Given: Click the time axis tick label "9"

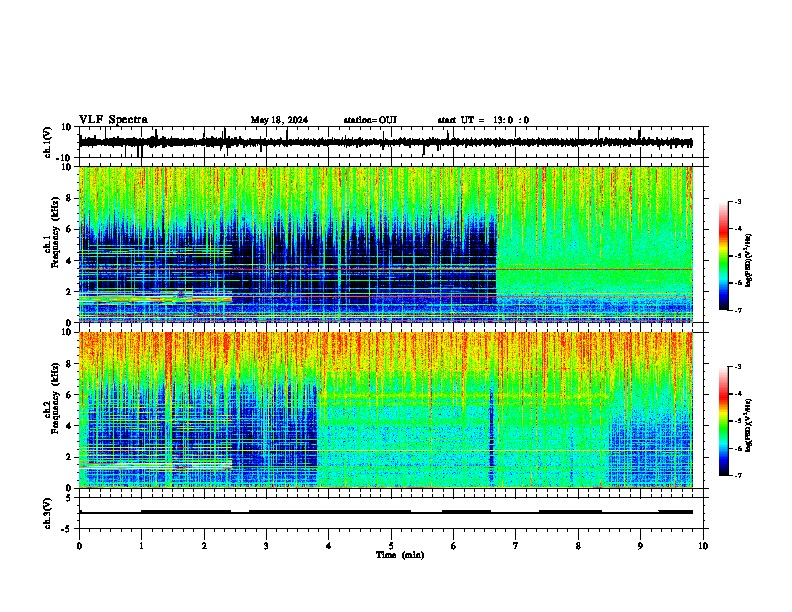Looking at the screenshot, I should (x=640, y=546).
